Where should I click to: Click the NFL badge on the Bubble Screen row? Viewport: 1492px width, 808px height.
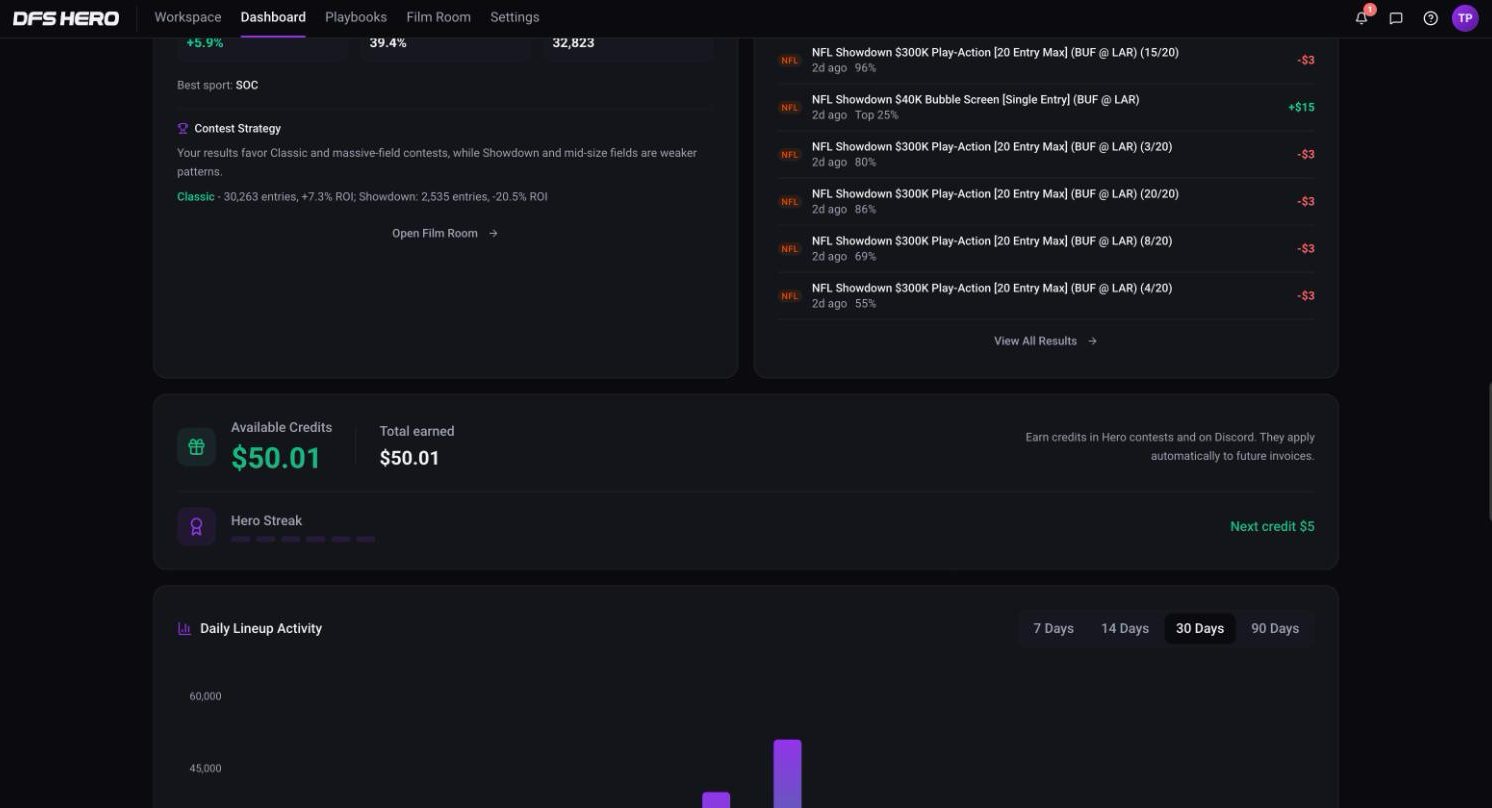[x=790, y=107]
